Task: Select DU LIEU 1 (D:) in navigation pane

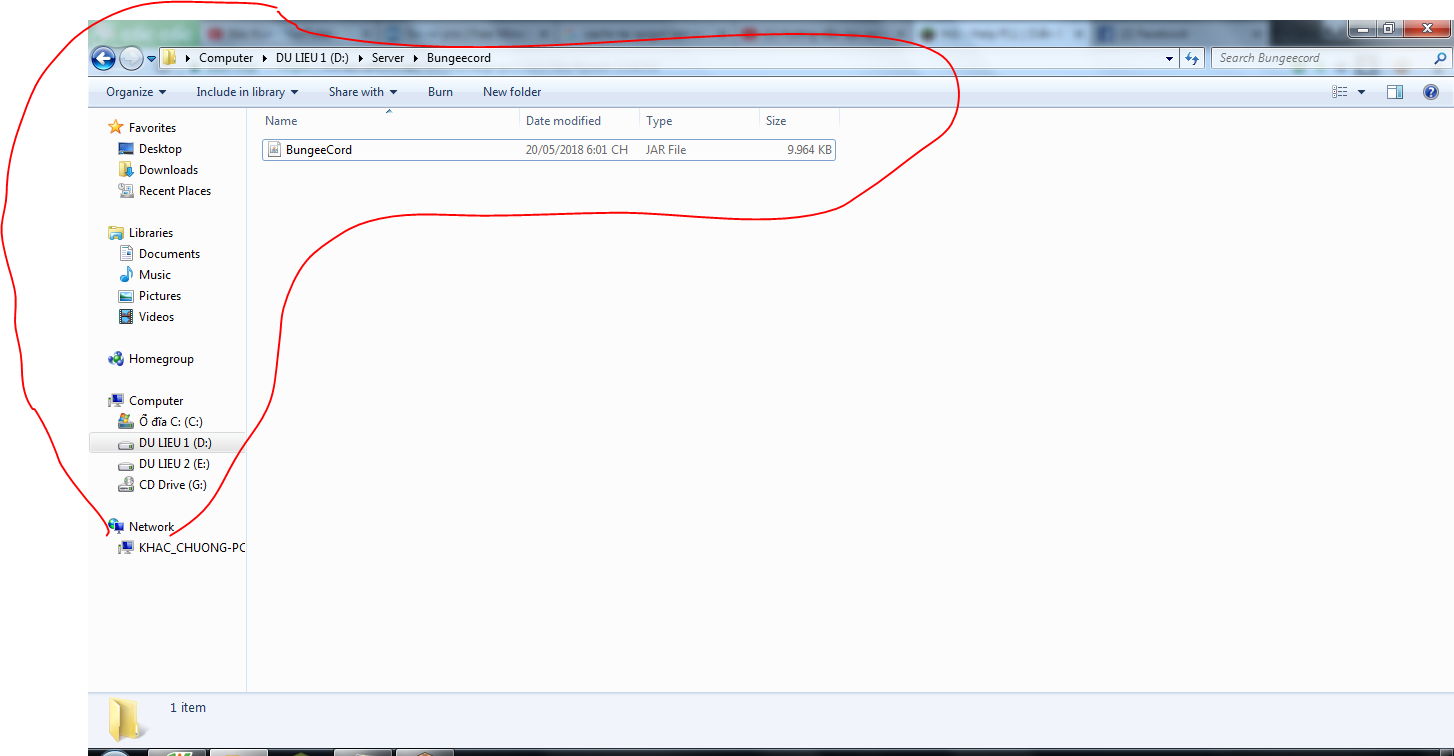Action: (175, 443)
